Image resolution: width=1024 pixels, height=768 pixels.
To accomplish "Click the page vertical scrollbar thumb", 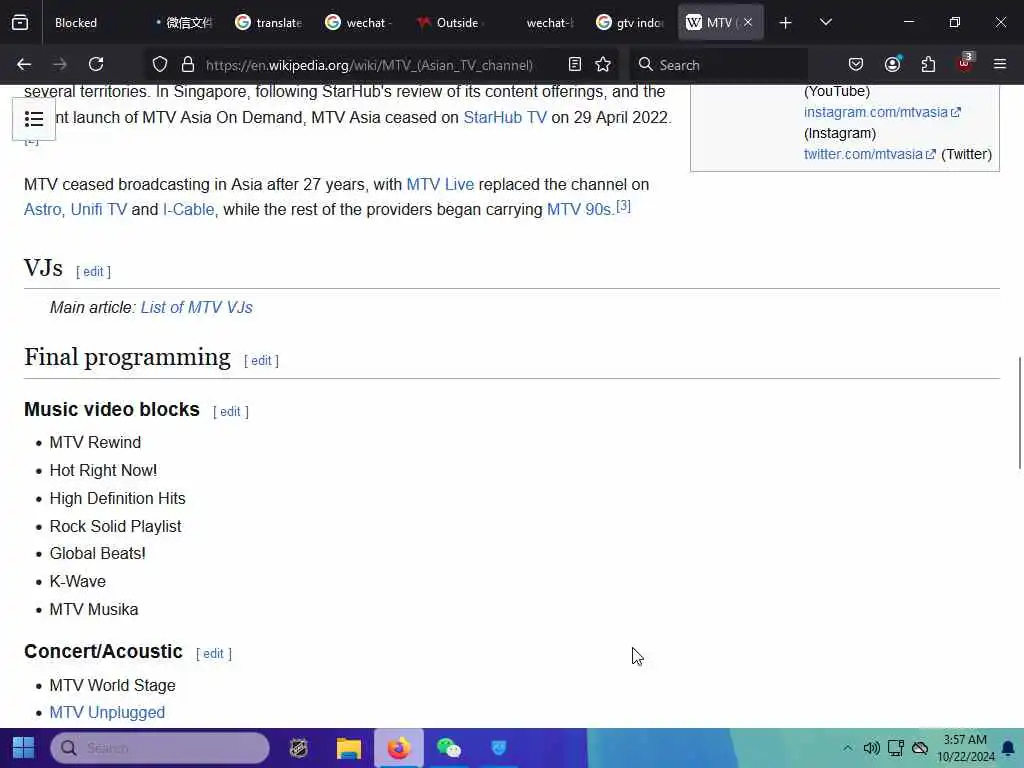I will coord(1019,413).
